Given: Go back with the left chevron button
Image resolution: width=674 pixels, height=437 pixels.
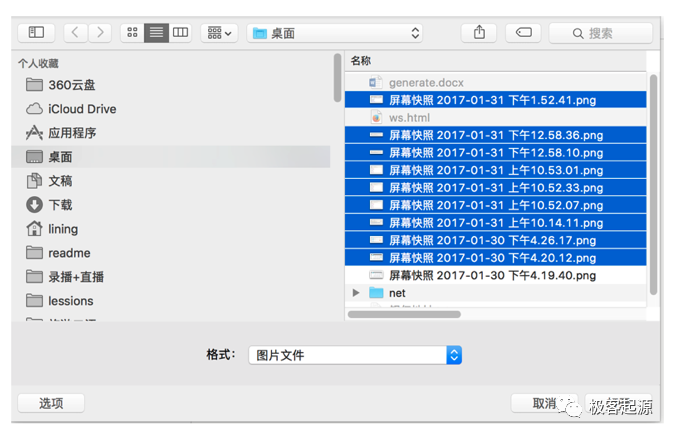Looking at the screenshot, I should pyautogui.click(x=76, y=33).
